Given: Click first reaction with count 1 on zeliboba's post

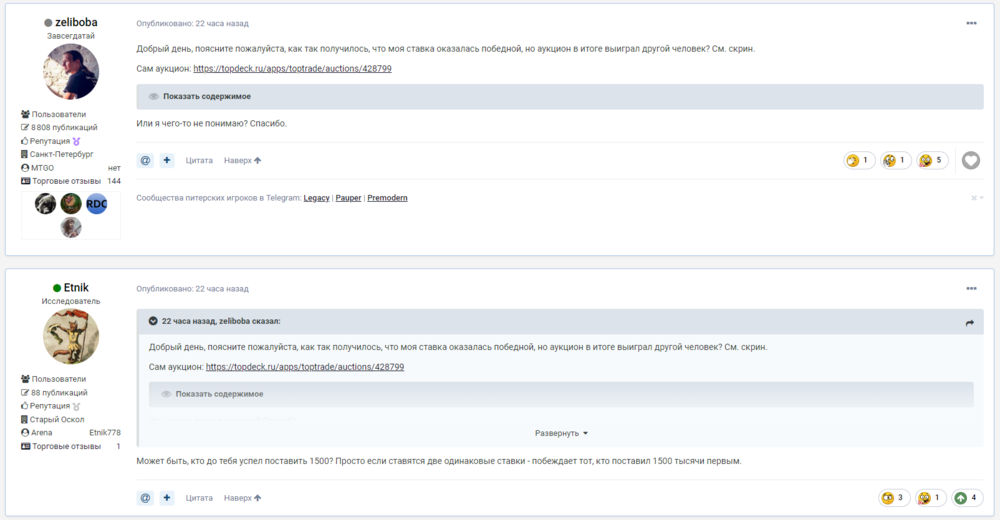Looking at the screenshot, I should pyautogui.click(x=859, y=160).
